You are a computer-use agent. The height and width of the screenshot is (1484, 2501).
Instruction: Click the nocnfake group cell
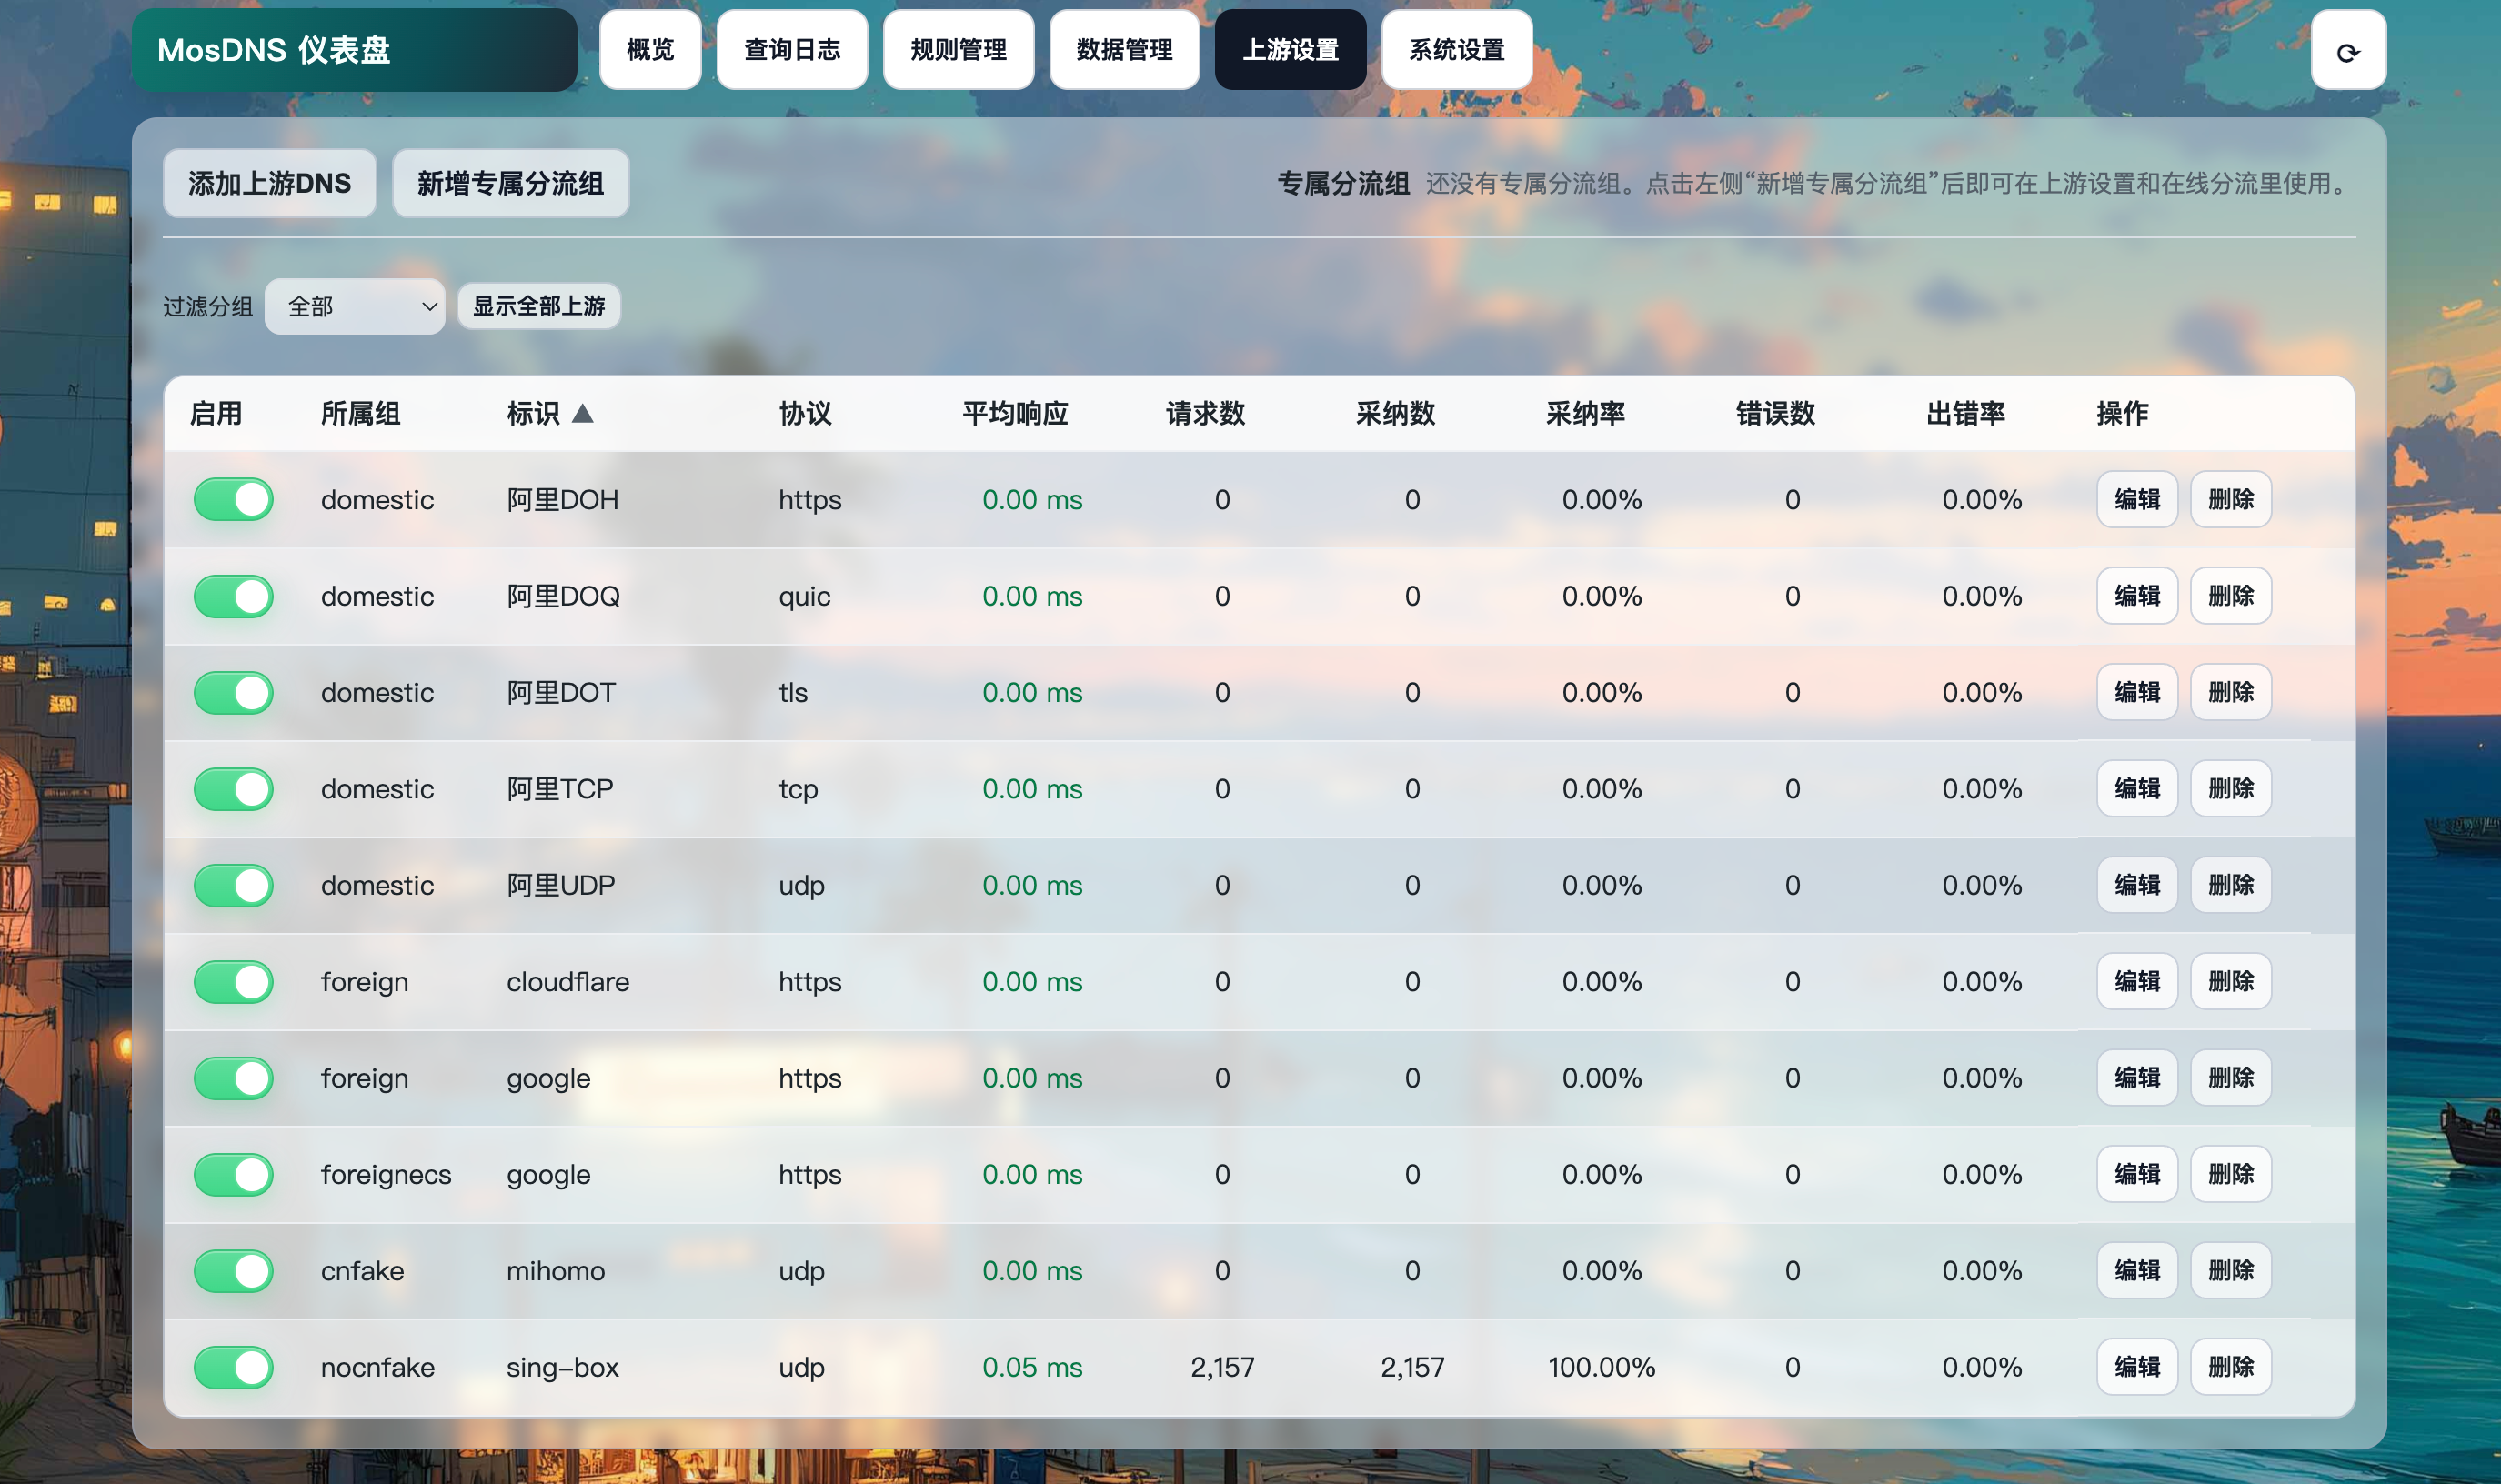(377, 1367)
